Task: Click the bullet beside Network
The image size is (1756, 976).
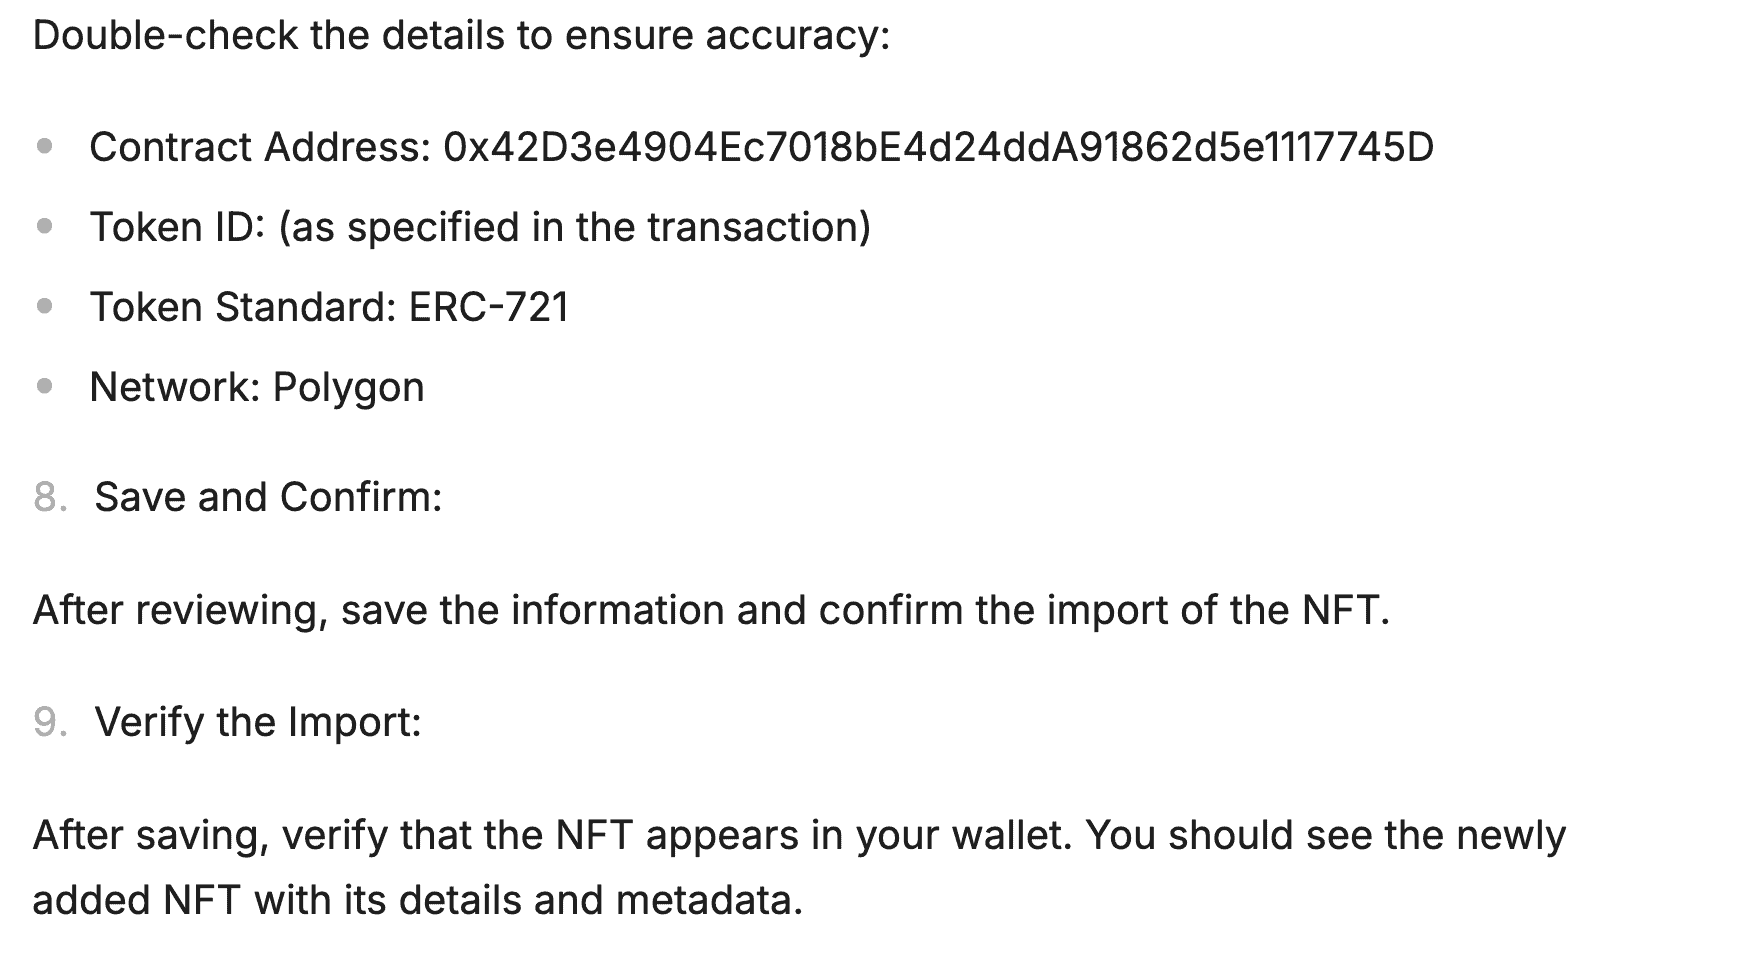Action: coord(44,387)
